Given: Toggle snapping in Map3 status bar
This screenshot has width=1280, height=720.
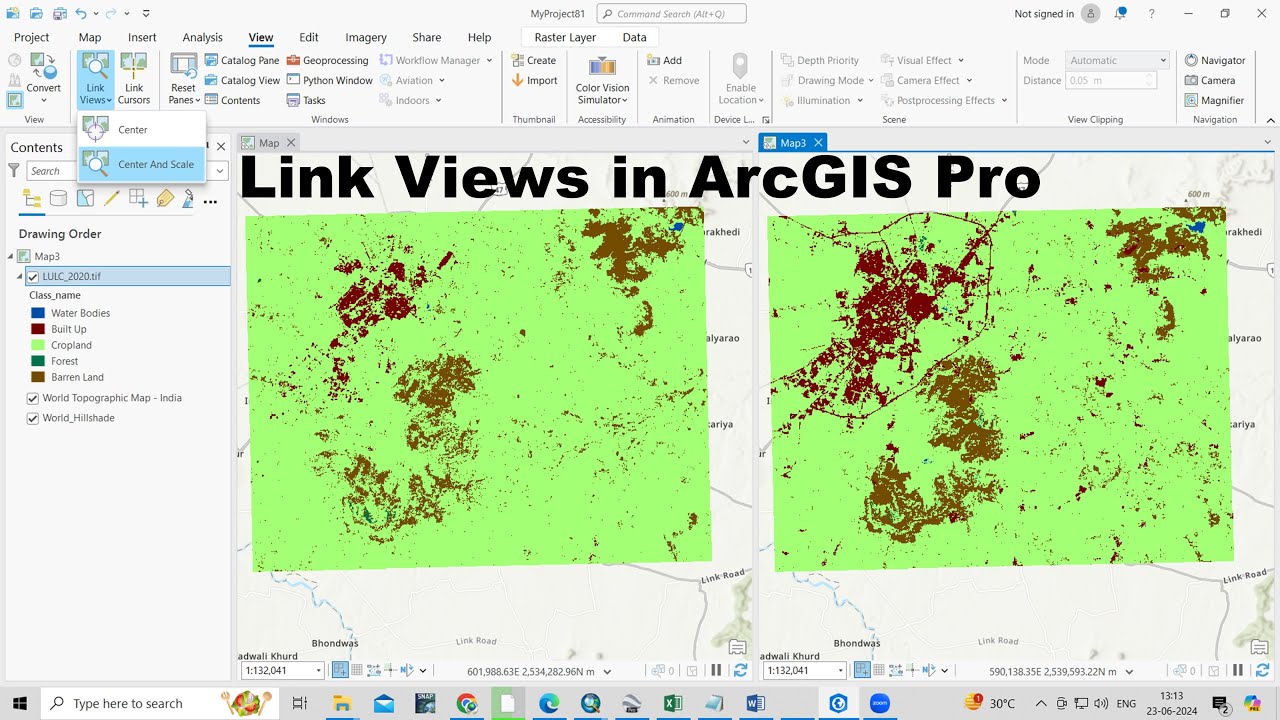Looking at the screenshot, I should click(x=862, y=671).
